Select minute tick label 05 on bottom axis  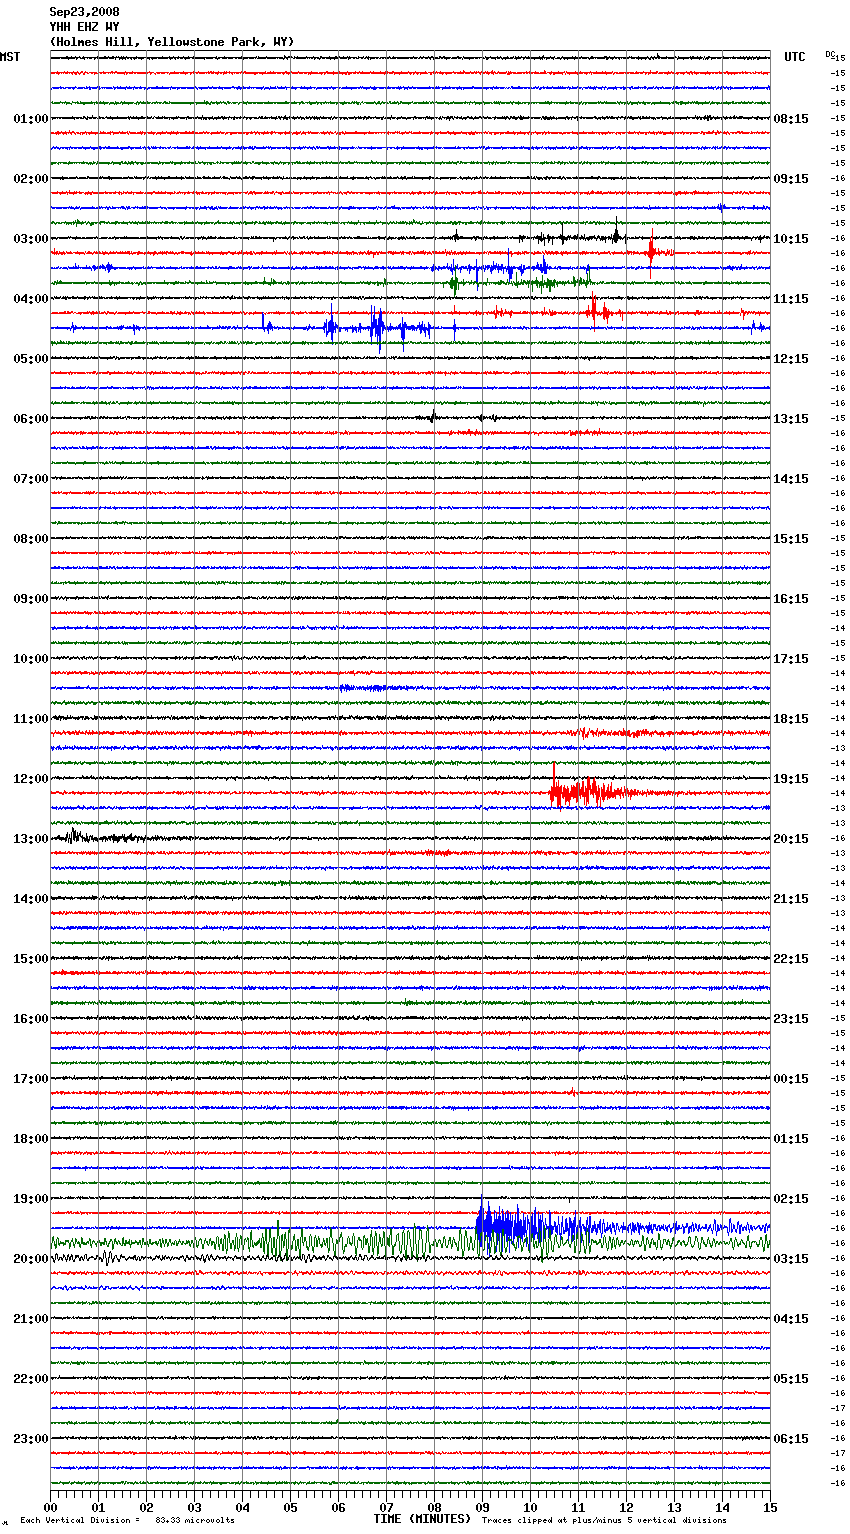point(290,1507)
